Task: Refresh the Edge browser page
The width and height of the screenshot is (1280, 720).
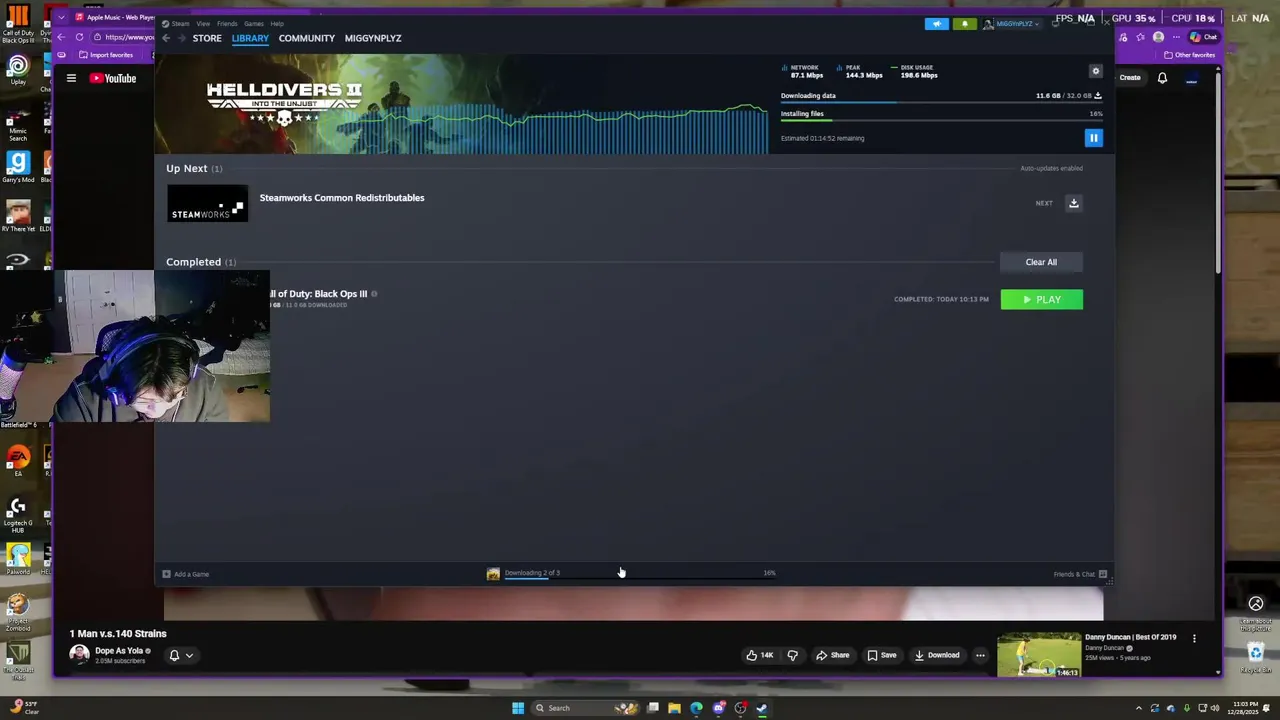Action: (x=79, y=37)
